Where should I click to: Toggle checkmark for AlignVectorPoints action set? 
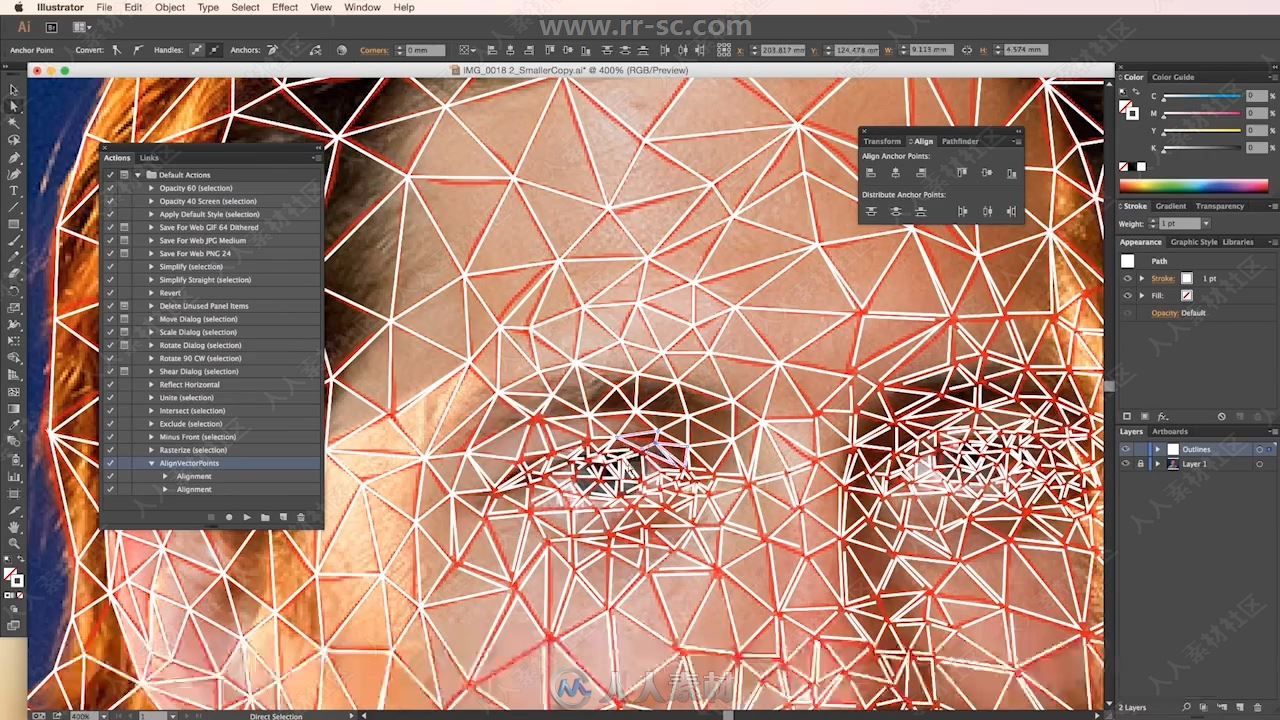click(x=110, y=463)
